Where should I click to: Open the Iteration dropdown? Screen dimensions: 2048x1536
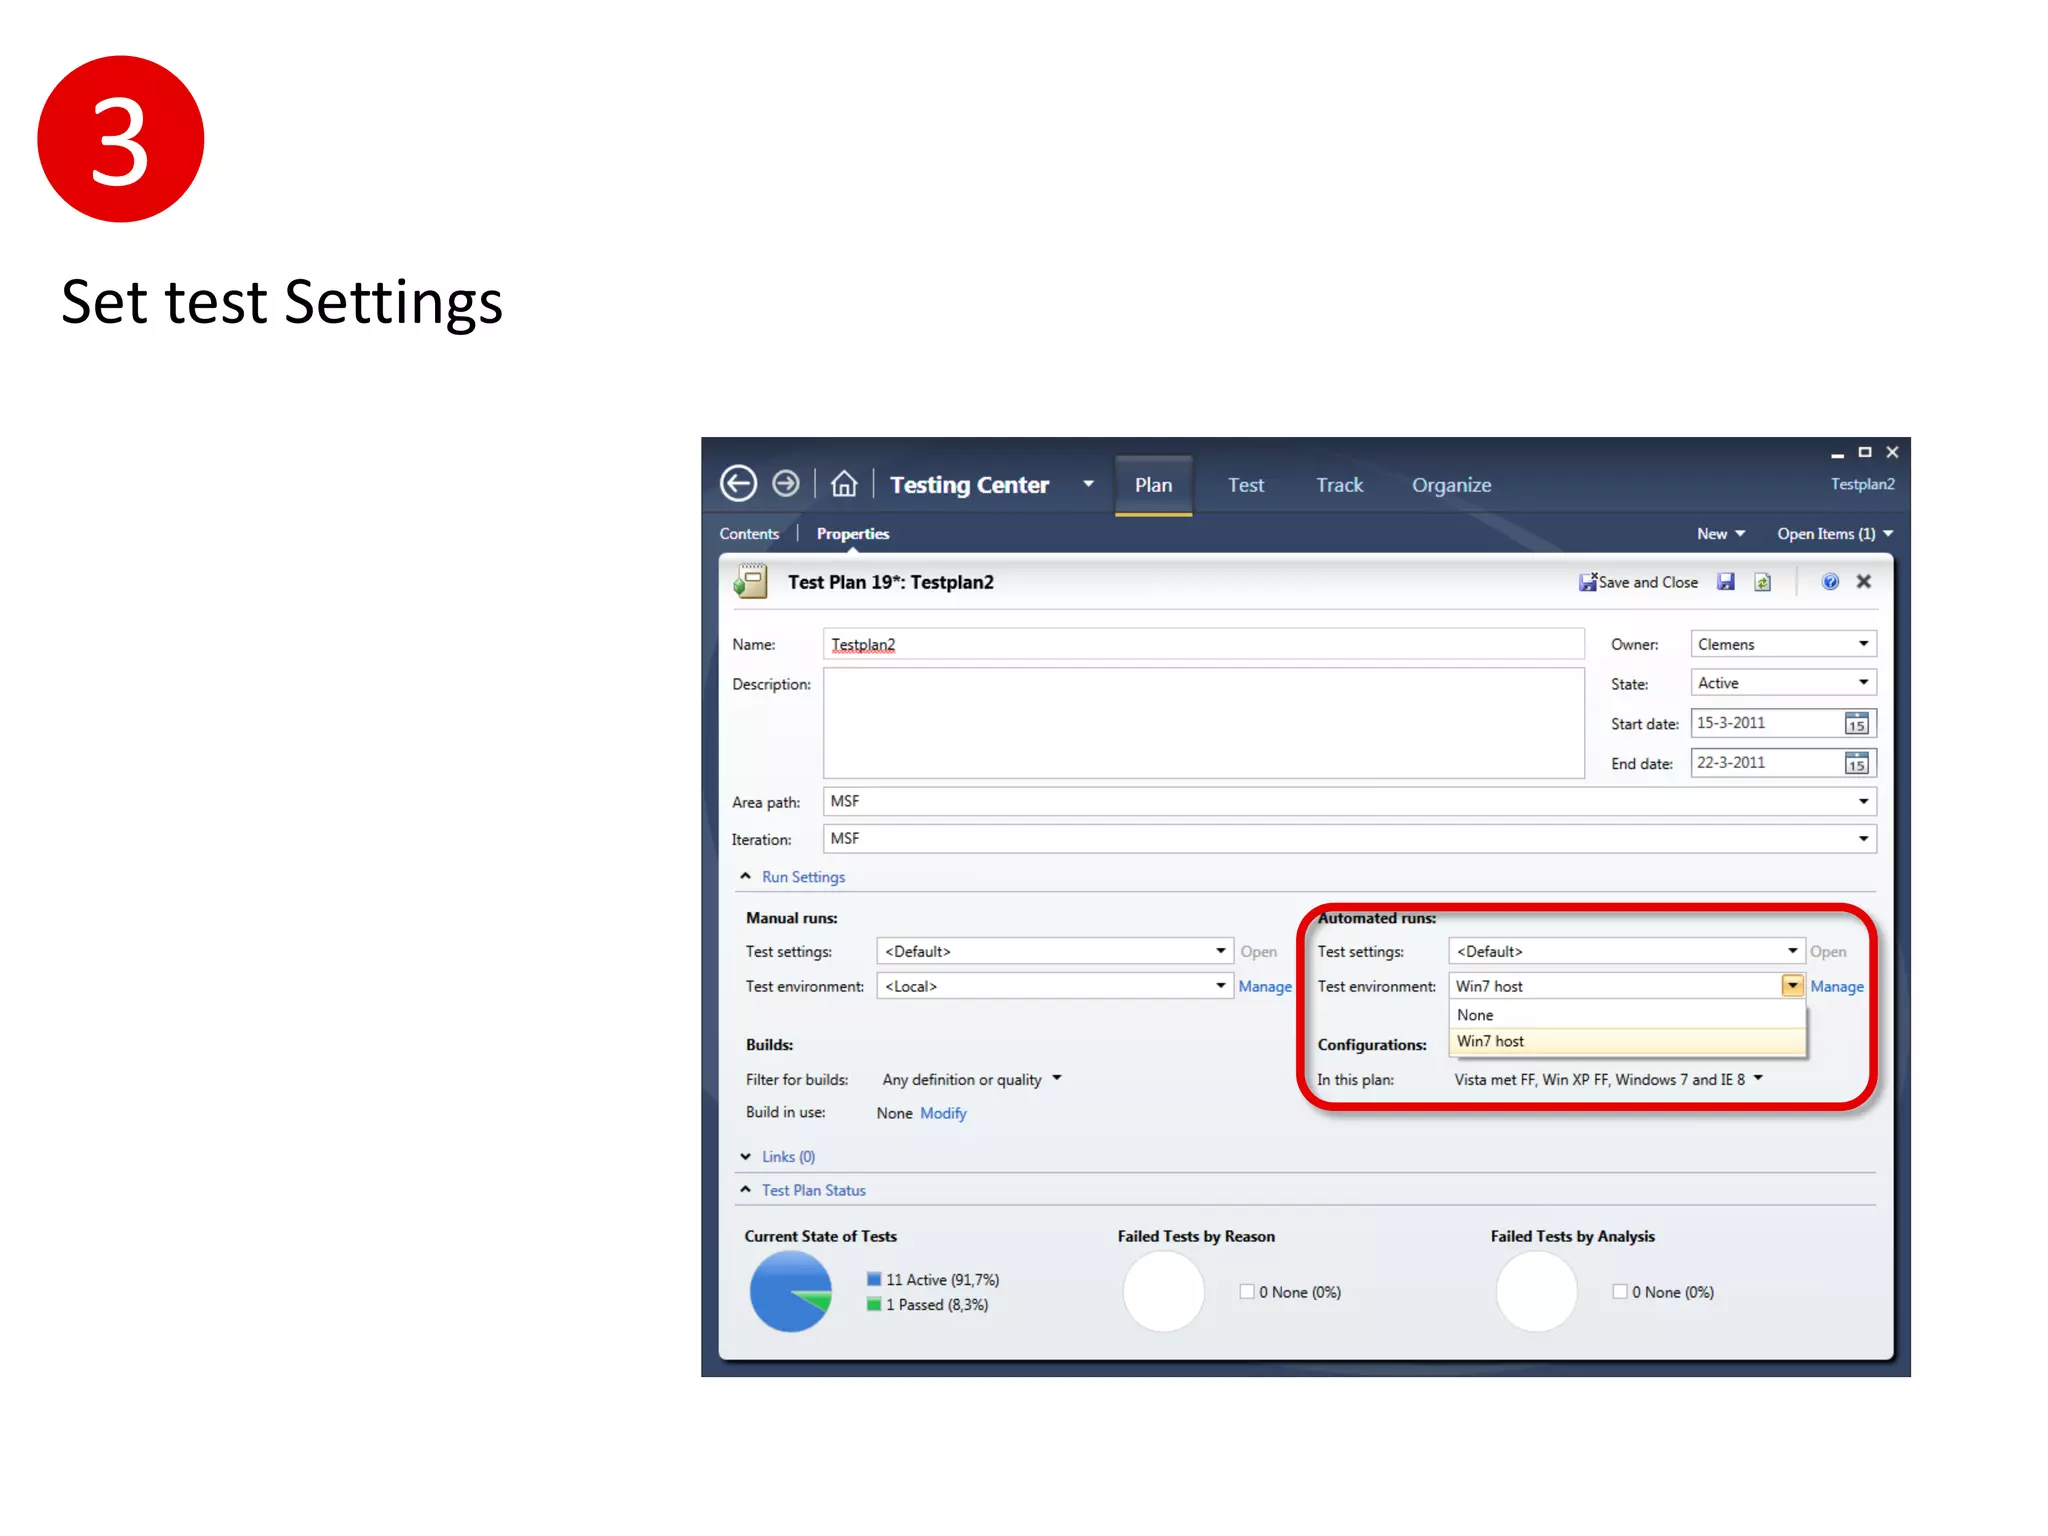coord(1864,839)
